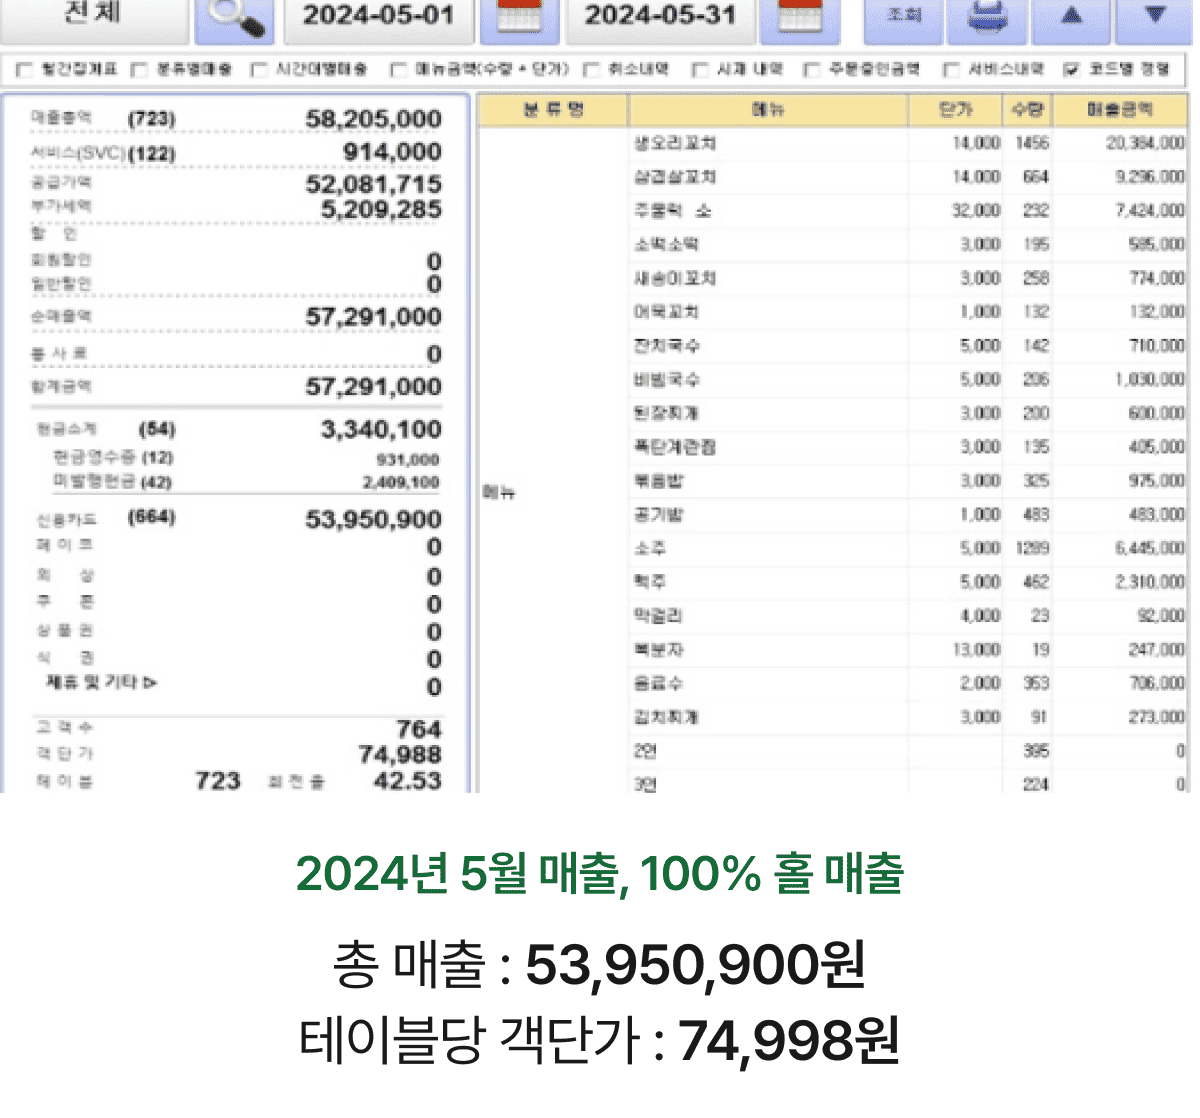Click the 수량 column header
Screen dimensions: 1200x1118
[1027, 110]
